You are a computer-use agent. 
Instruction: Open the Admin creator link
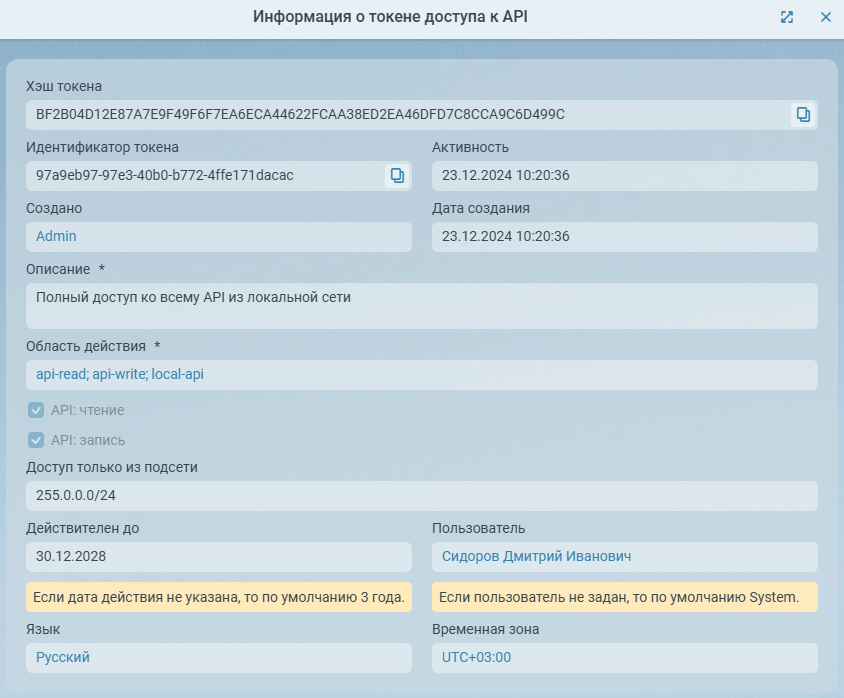[56, 237]
